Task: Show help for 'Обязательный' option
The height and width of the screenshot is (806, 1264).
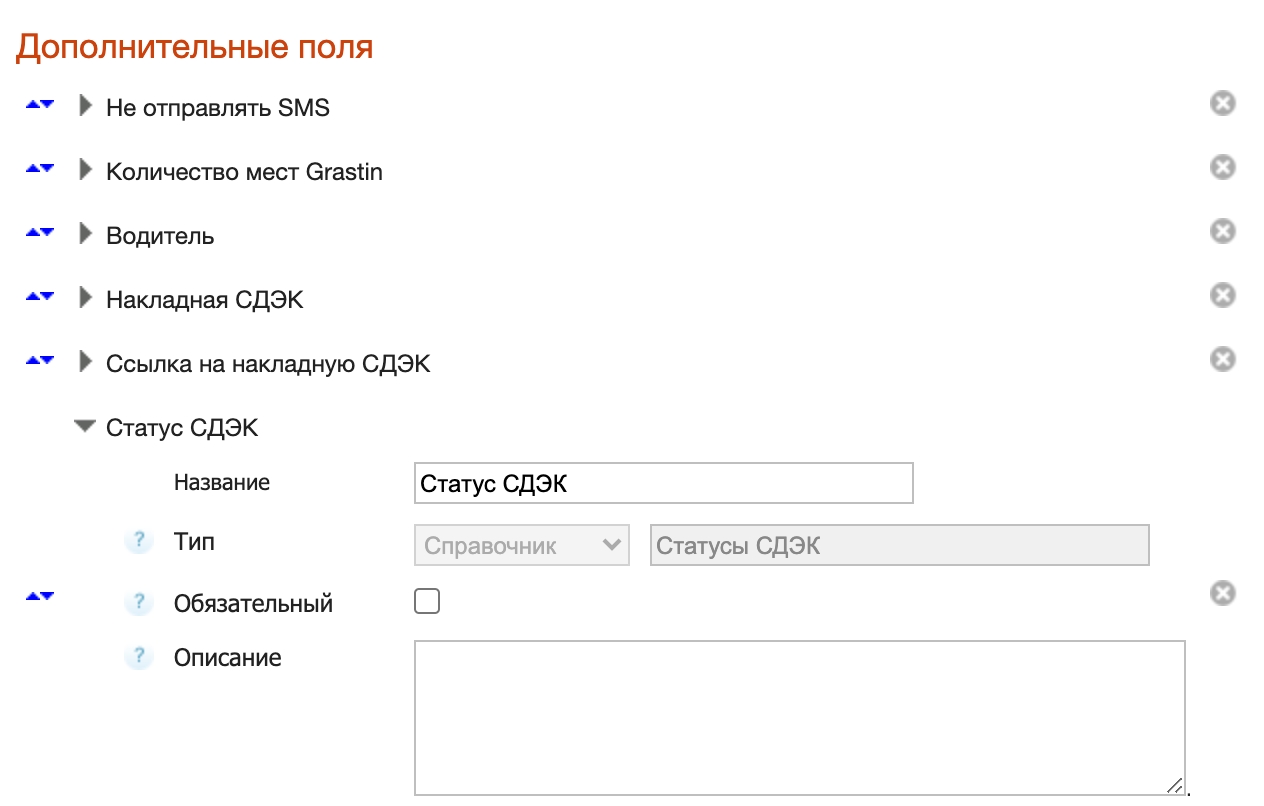Action: 139,603
